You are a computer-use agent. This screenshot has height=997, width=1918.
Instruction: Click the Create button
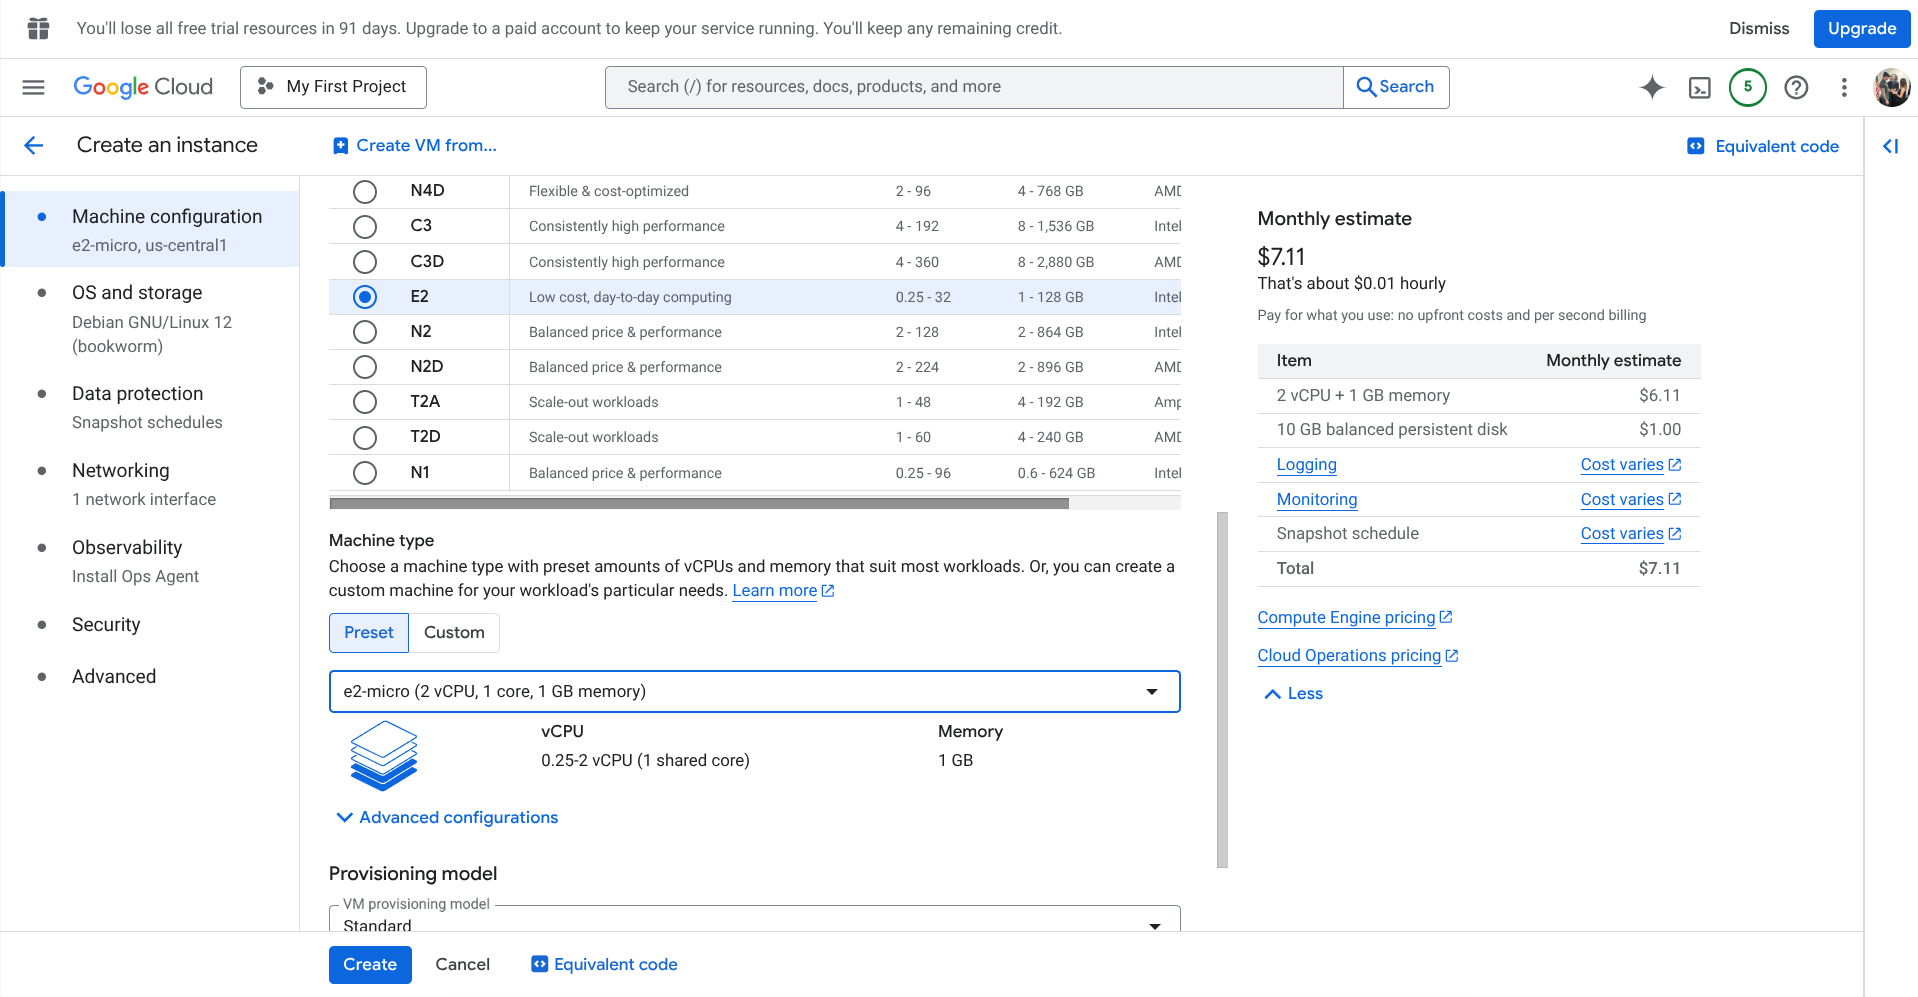(x=369, y=964)
